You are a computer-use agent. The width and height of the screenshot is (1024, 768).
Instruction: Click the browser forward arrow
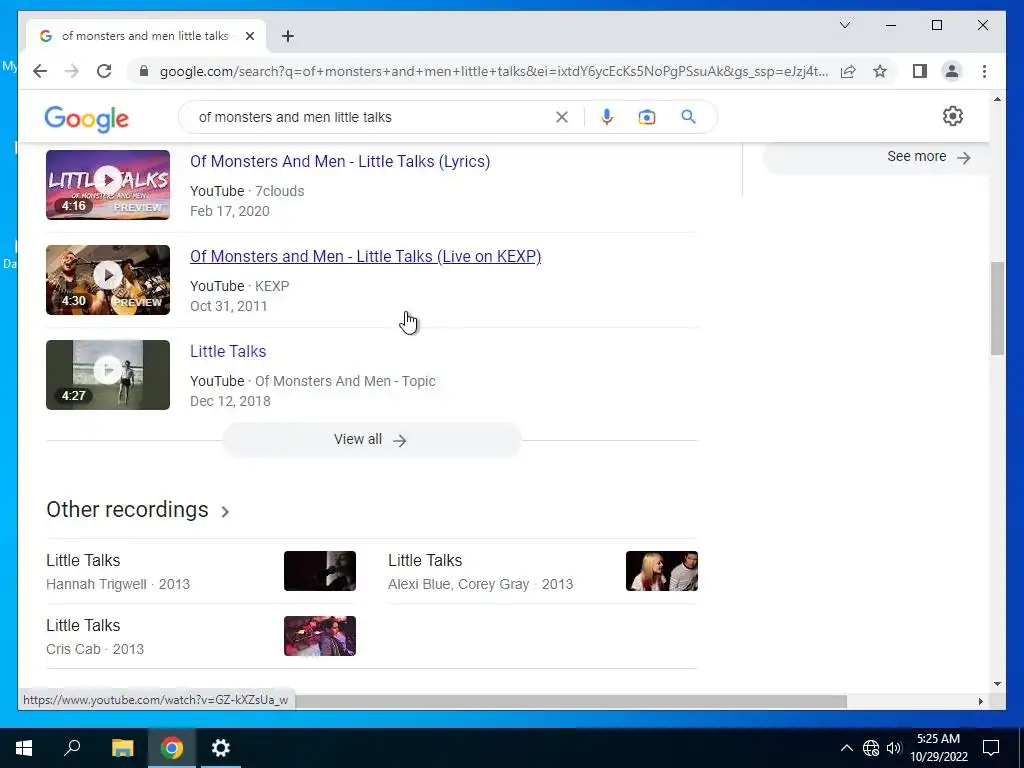(72, 71)
